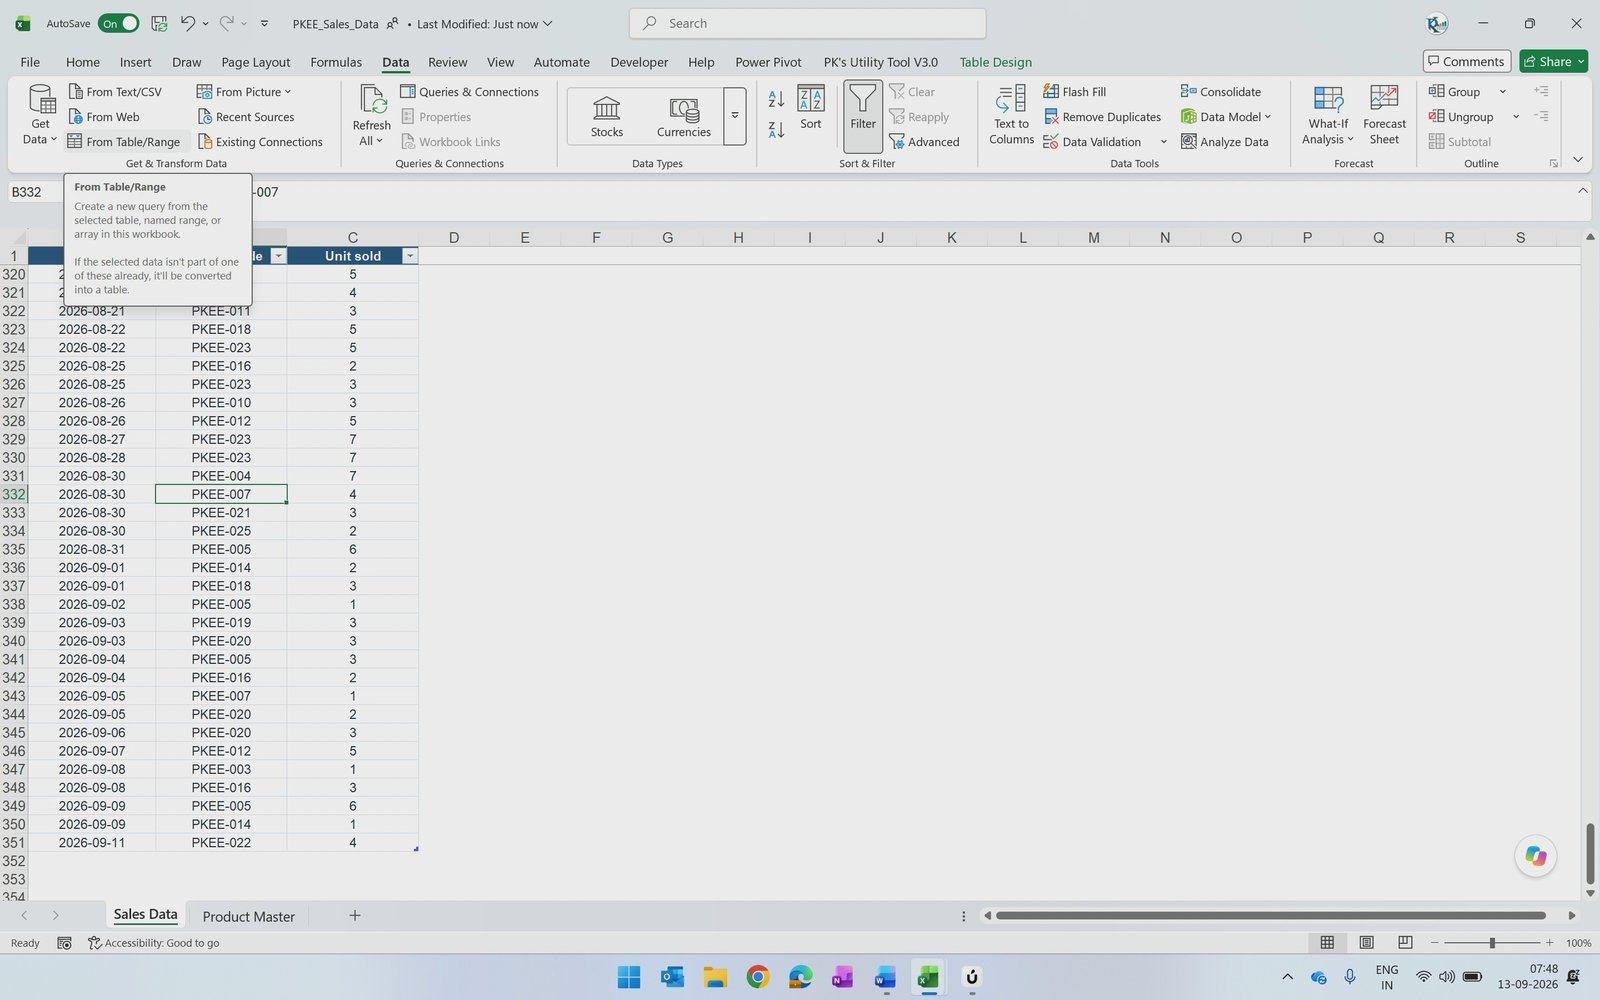Toggle AutoSave switch off
Viewport: 1600px width, 1000px height.
point(118,23)
